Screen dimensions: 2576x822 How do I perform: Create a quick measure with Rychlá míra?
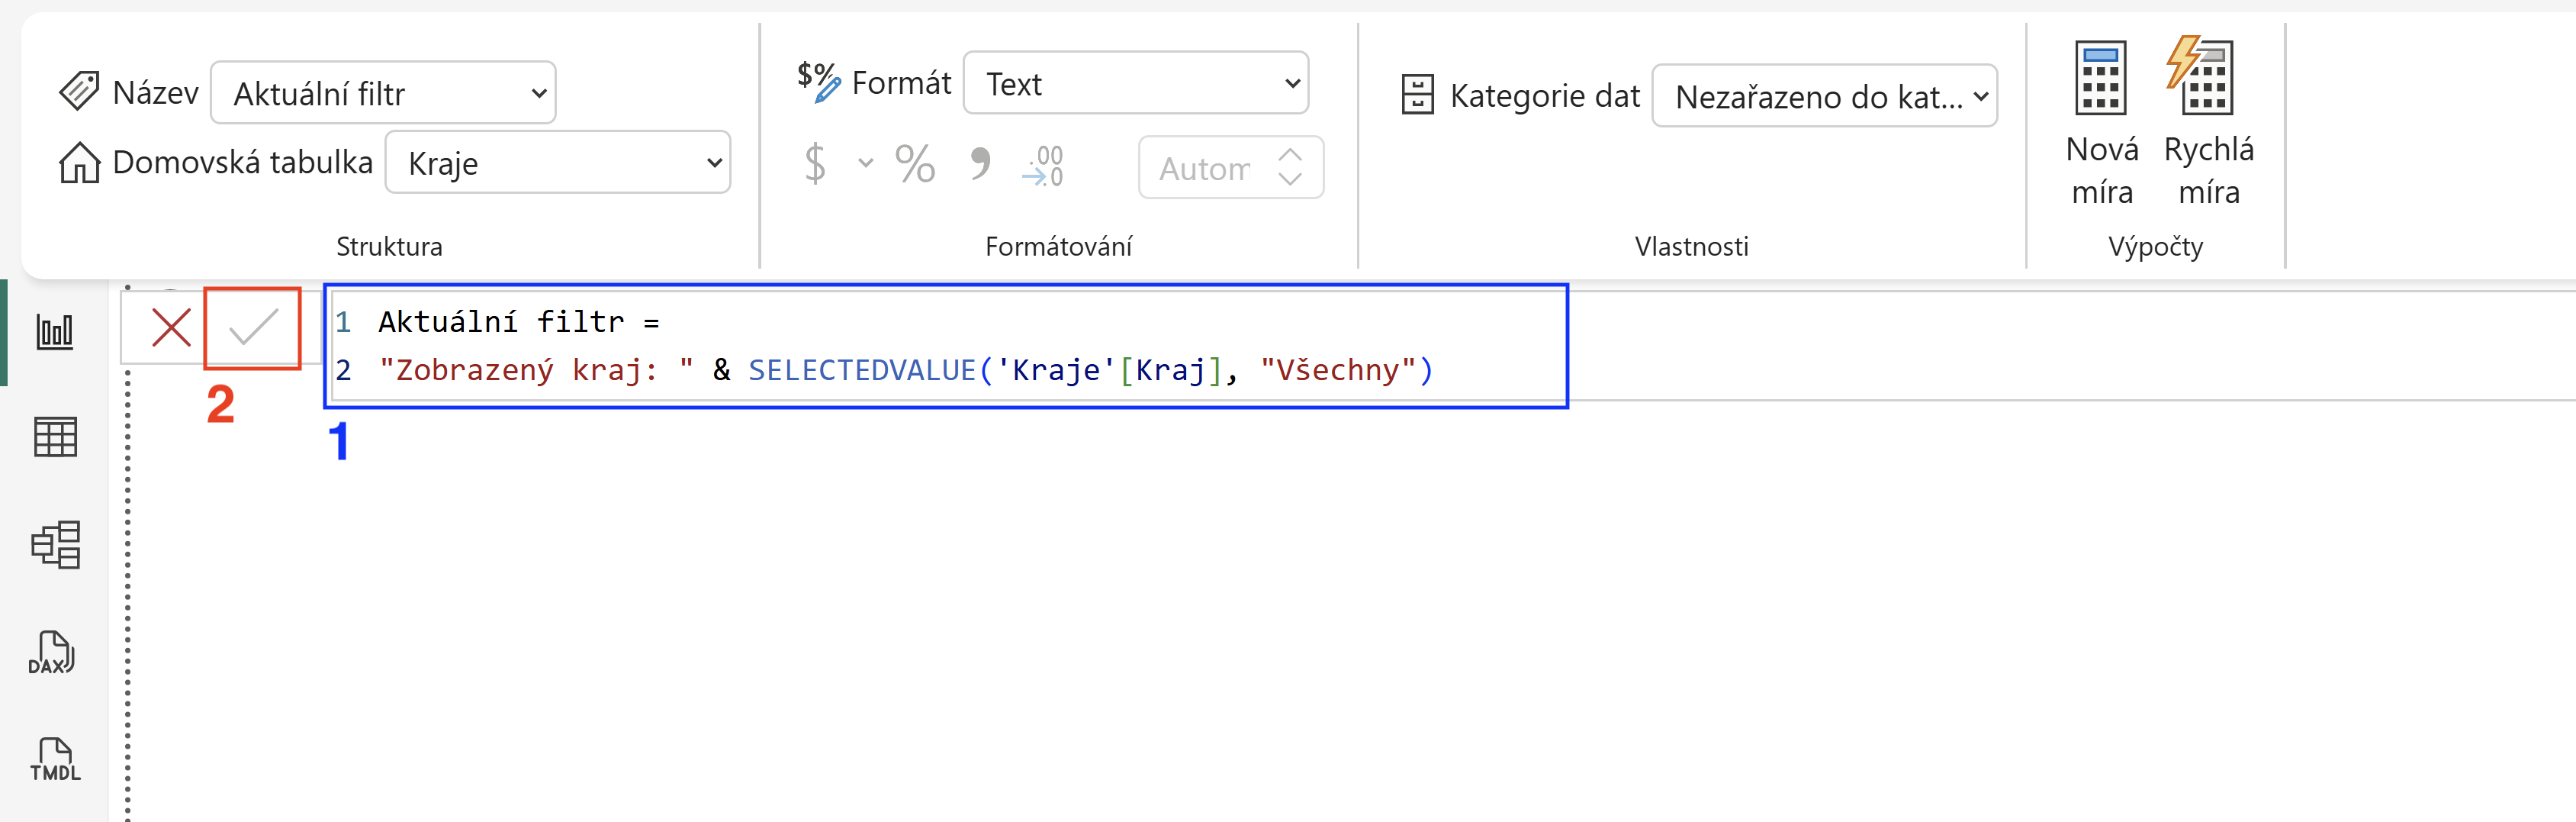point(2208,122)
